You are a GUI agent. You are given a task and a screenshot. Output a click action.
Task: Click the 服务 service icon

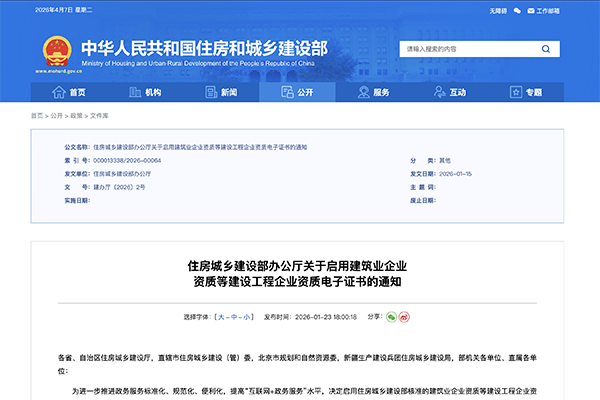pyautogui.click(x=364, y=92)
